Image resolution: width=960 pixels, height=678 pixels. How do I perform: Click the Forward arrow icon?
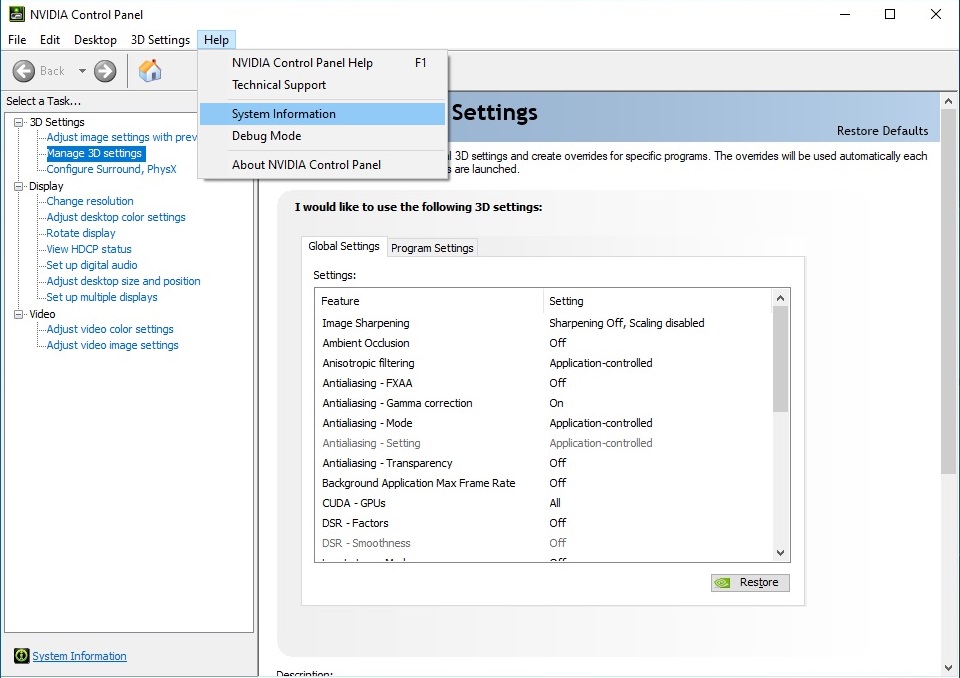(105, 71)
